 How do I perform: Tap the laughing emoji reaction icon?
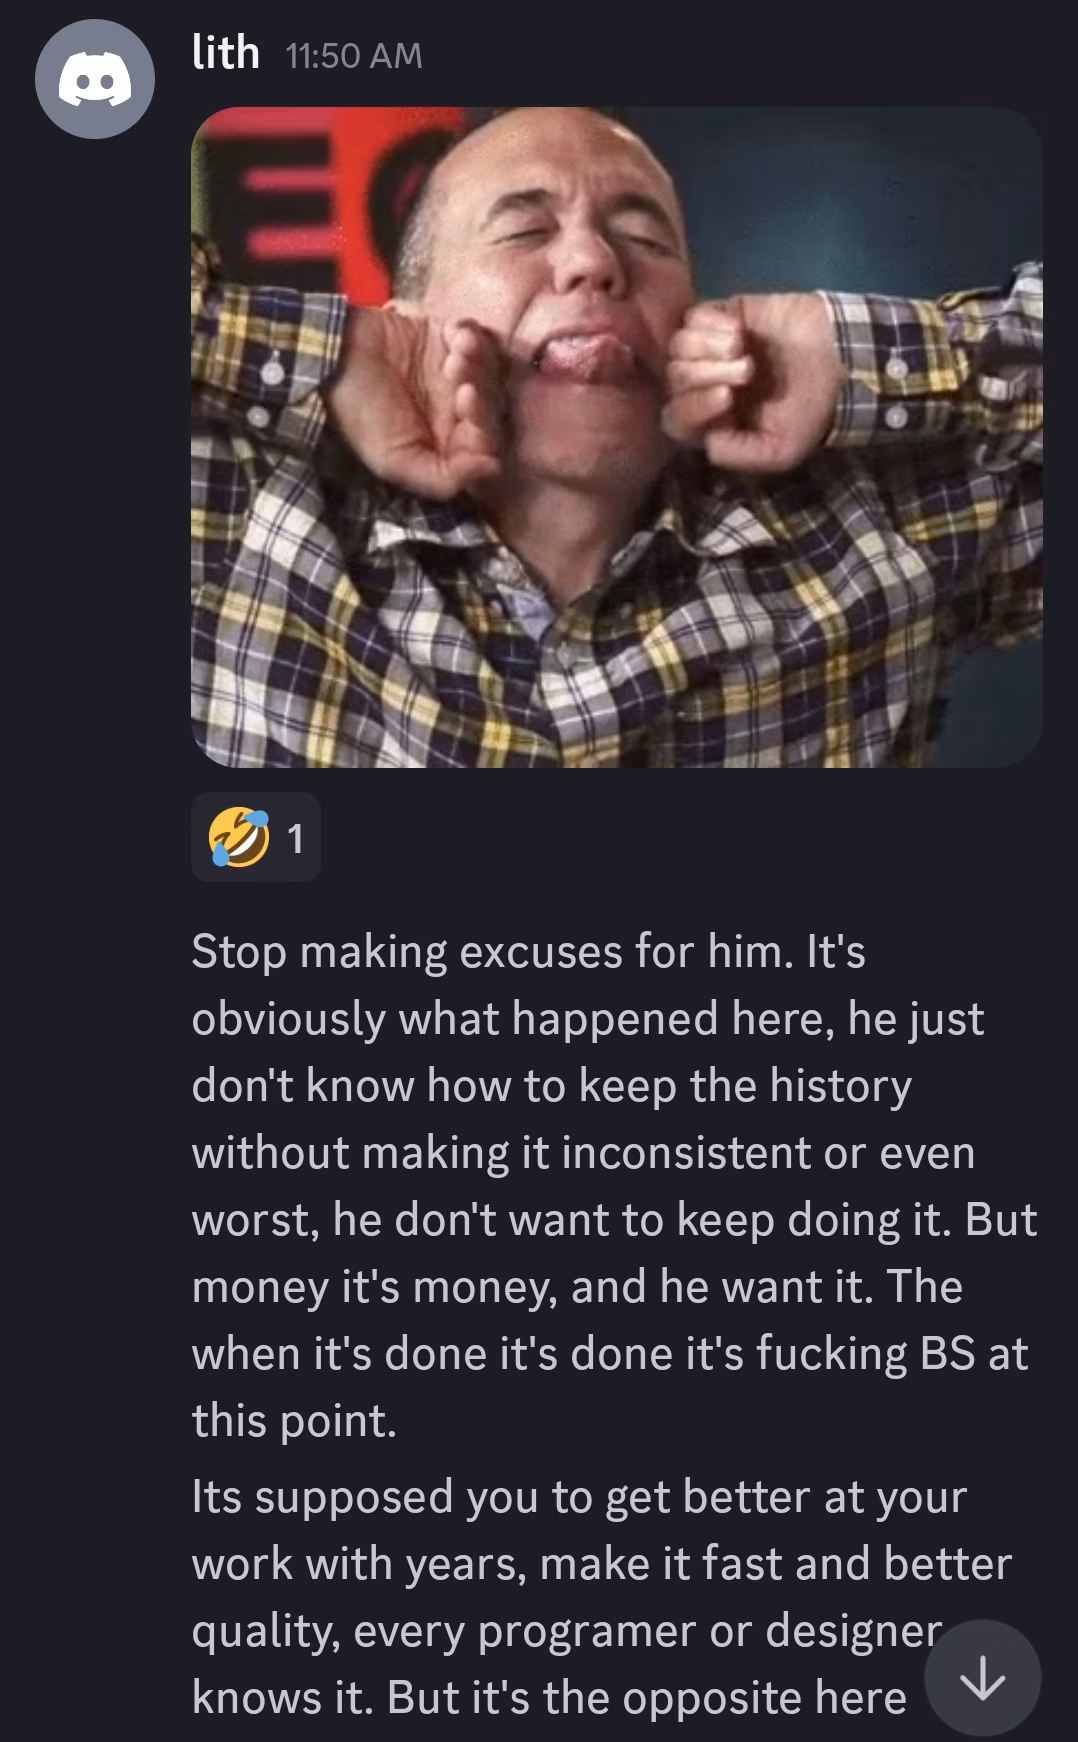[239, 838]
